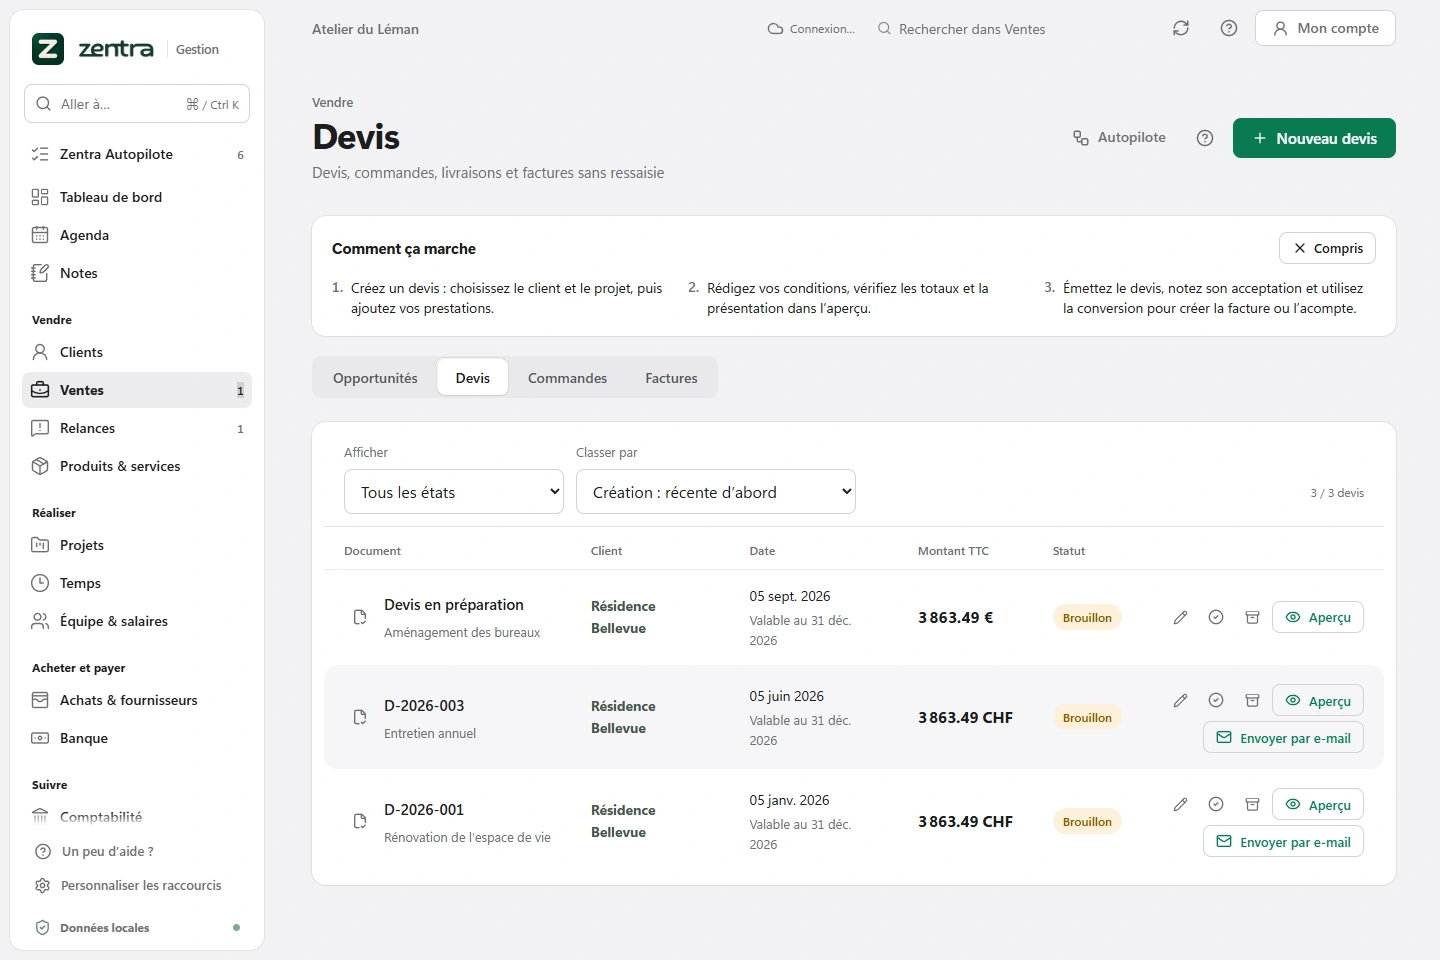Send D-2026-001 by e-mail

click(x=1283, y=842)
